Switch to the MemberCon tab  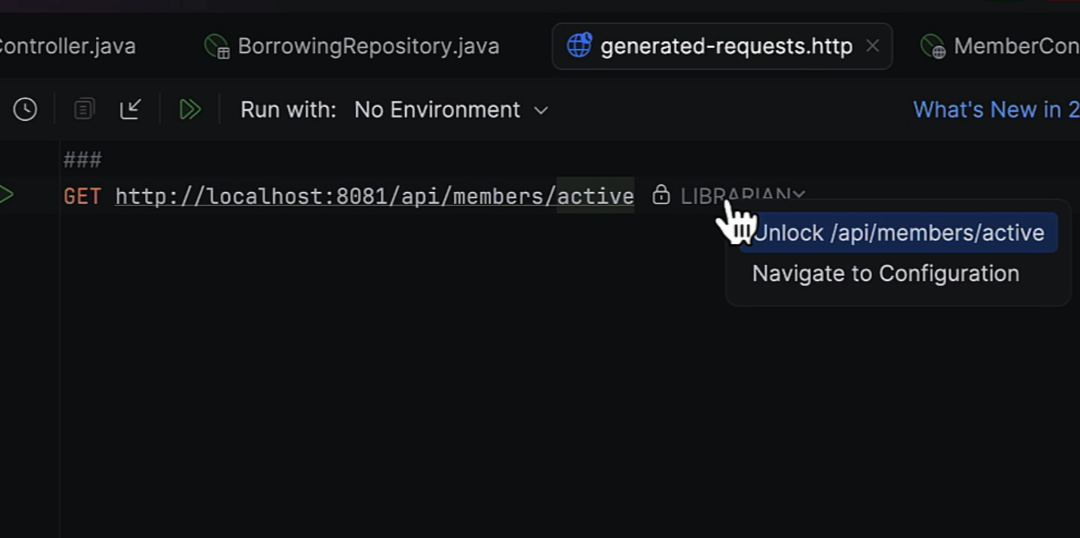coord(1000,46)
